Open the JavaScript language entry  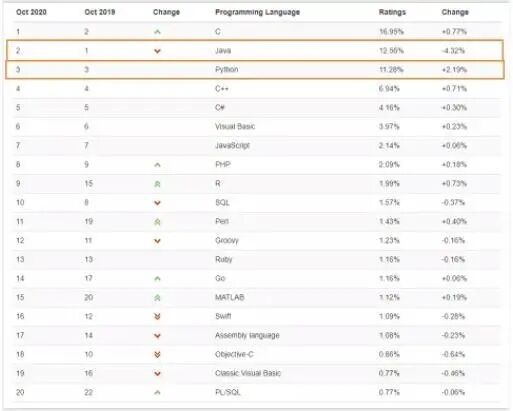pyautogui.click(x=232, y=146)
